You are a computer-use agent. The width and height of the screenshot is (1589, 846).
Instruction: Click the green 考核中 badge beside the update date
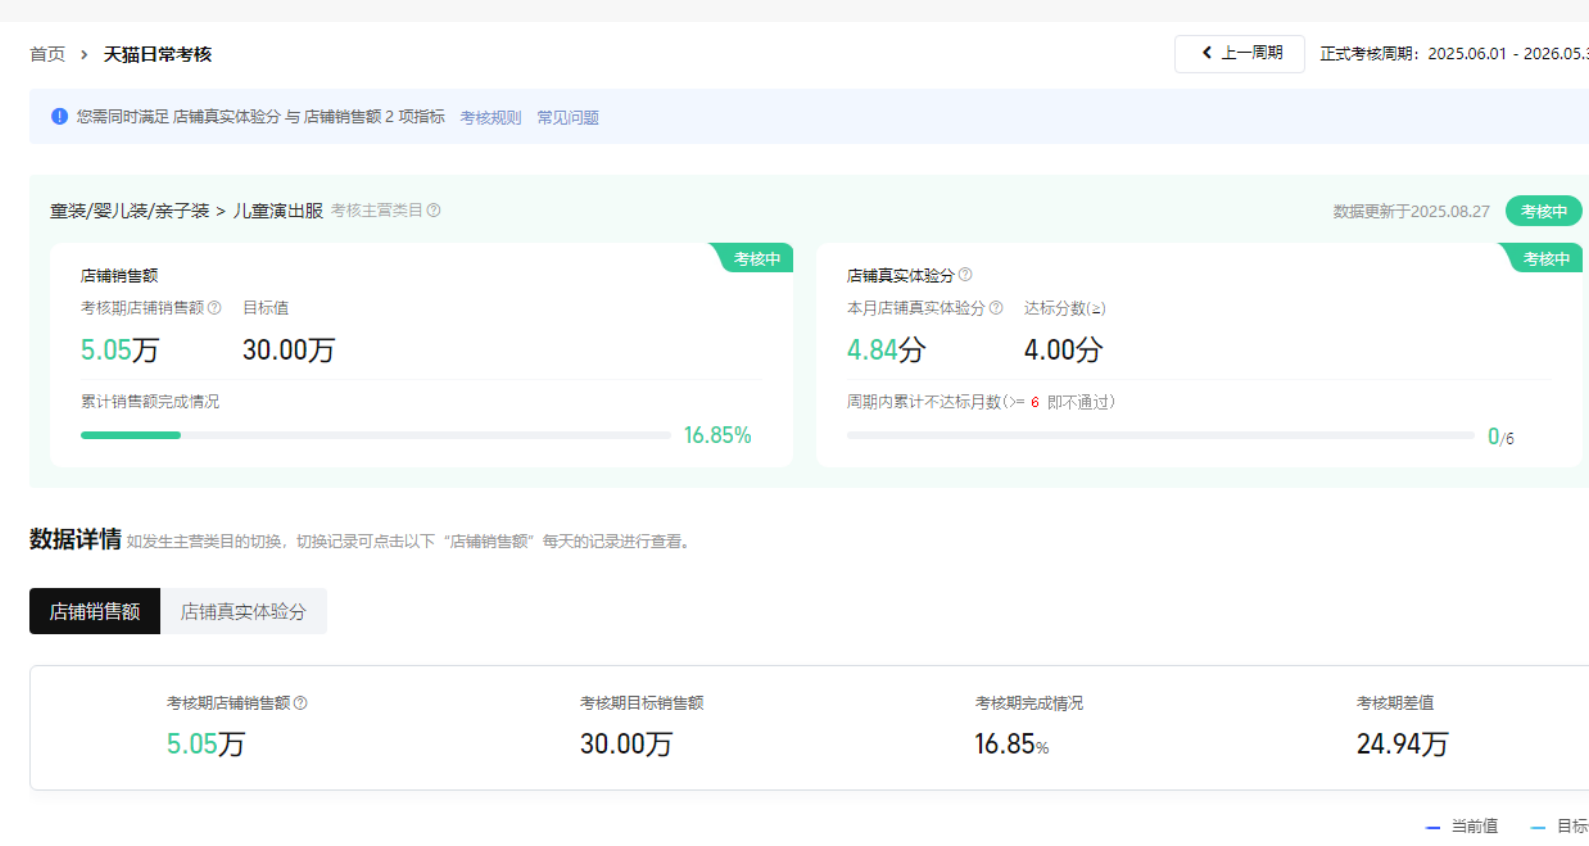(x=1543, y=211)
